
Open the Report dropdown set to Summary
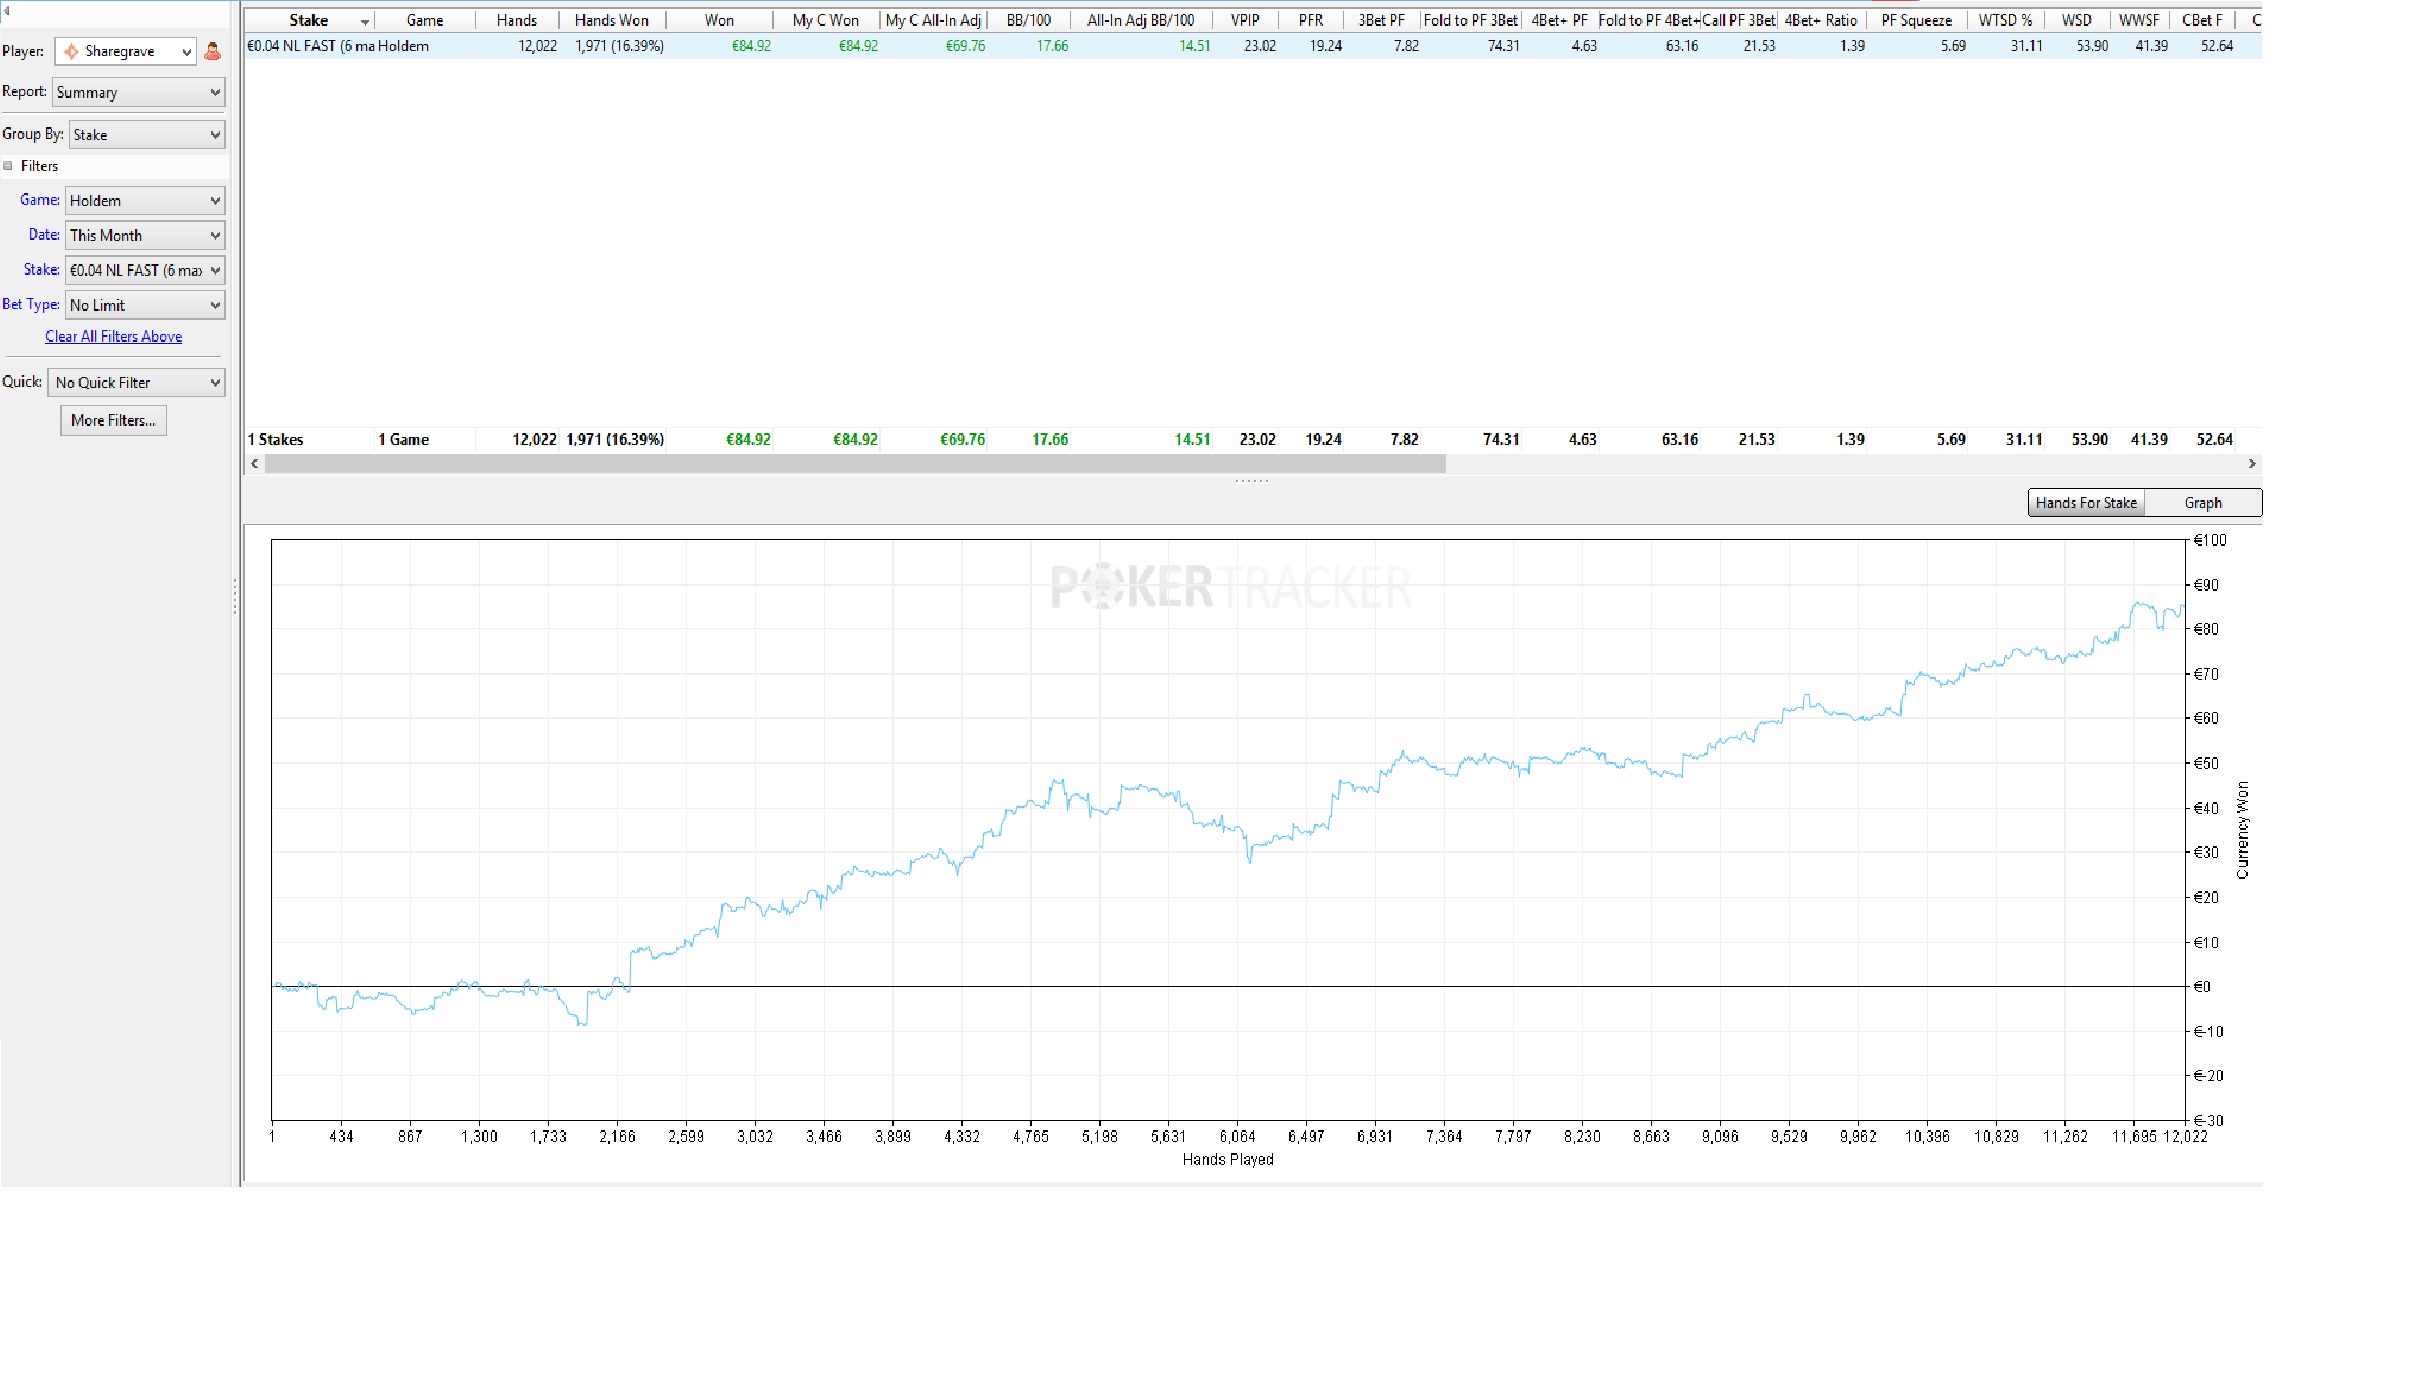pyautogui.click(x=138, y=92)
